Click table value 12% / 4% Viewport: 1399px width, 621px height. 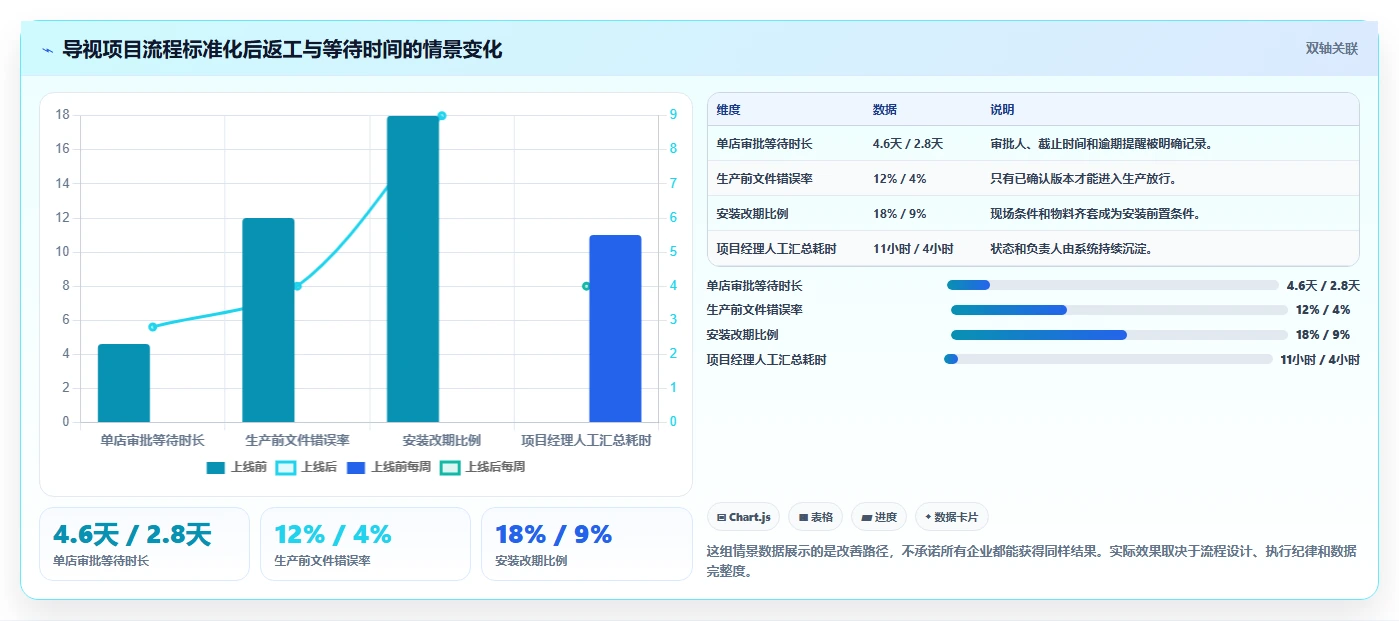899,179
